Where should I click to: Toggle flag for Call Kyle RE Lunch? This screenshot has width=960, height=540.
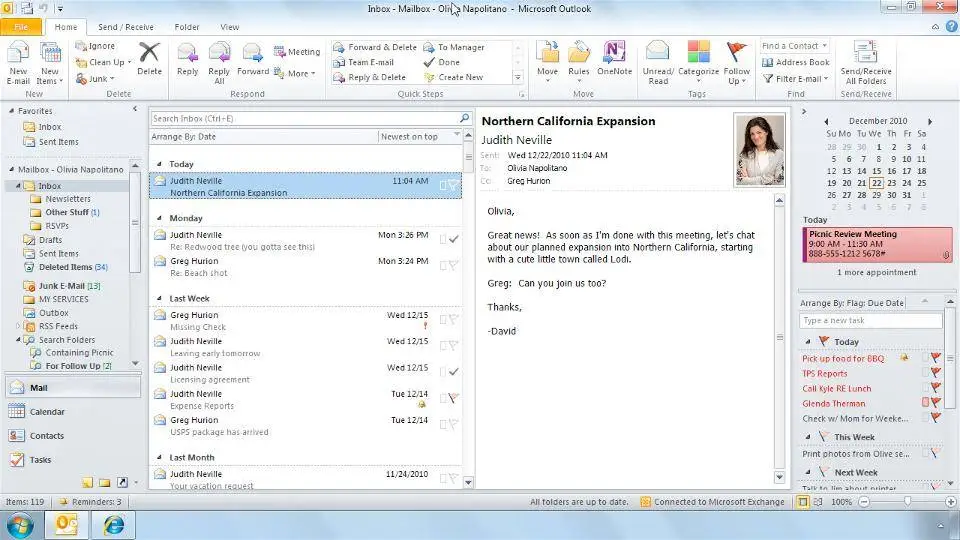pos(936,388)
